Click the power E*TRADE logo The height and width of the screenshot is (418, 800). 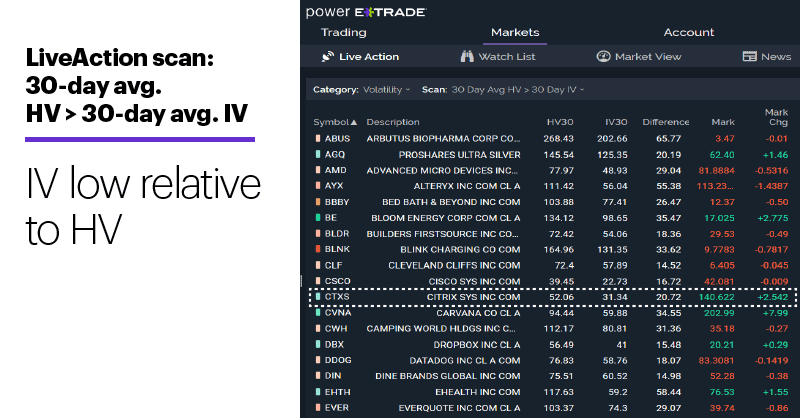tap(366, 12)
